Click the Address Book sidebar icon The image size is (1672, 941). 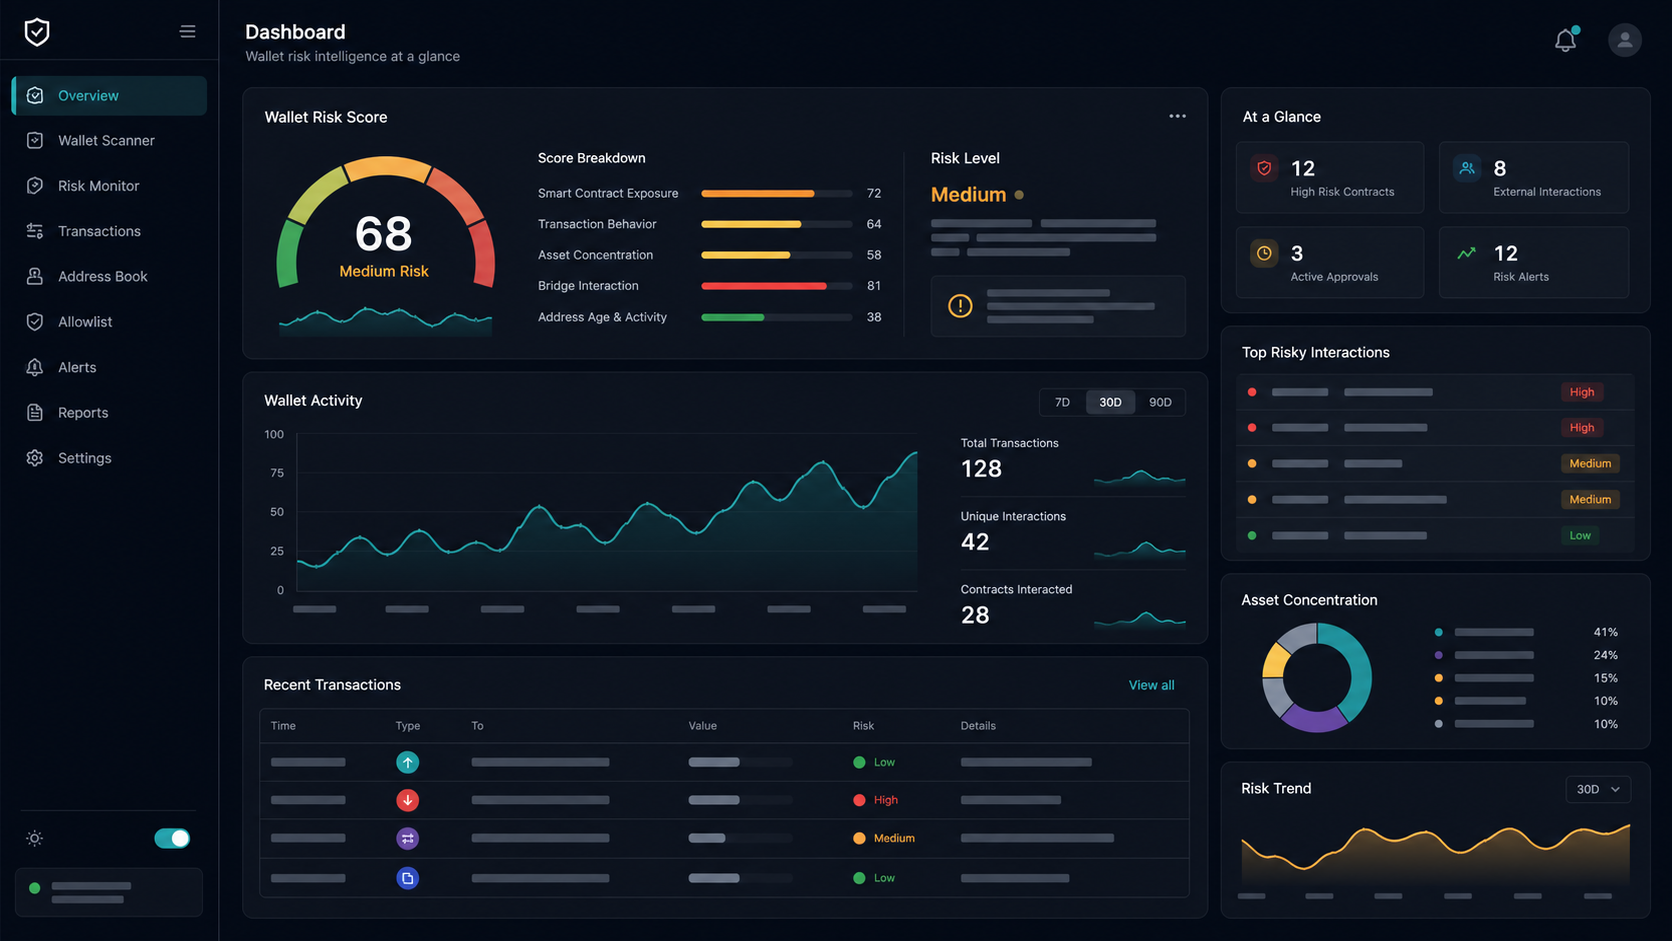tap(35, 276)
